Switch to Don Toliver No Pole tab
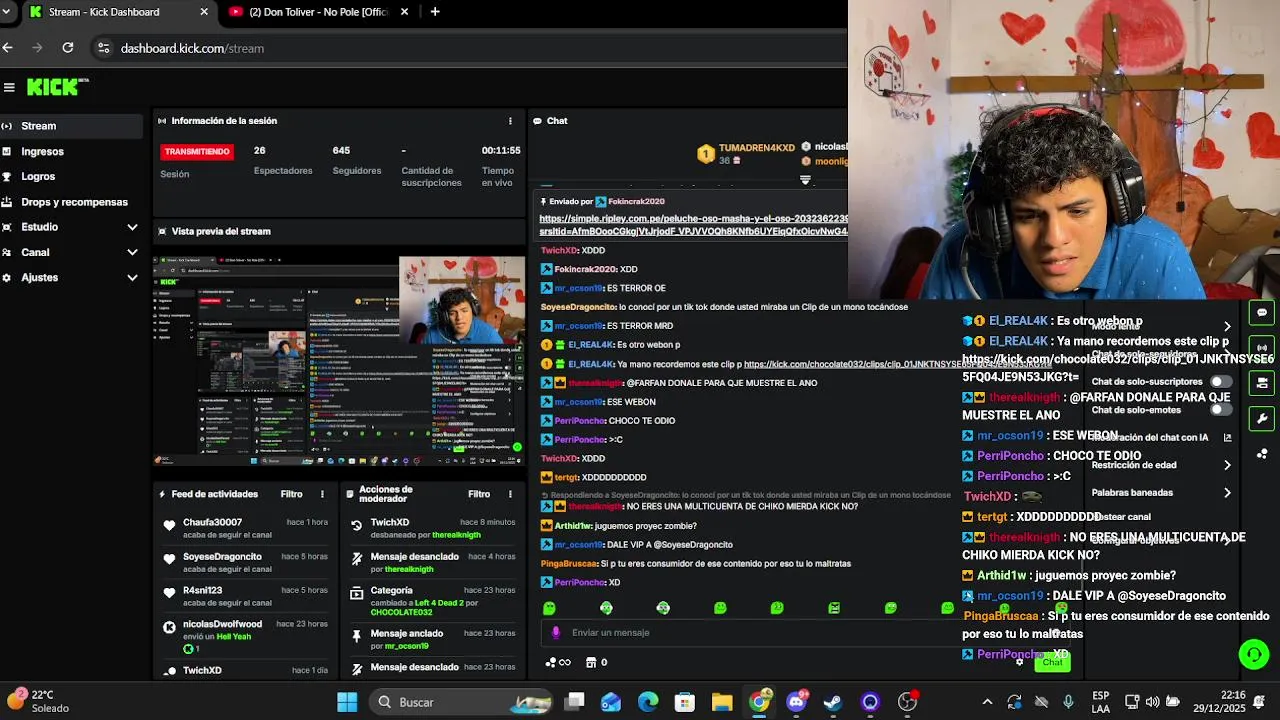The height and width of the screenshot is (720, 1280). (318, 12)
